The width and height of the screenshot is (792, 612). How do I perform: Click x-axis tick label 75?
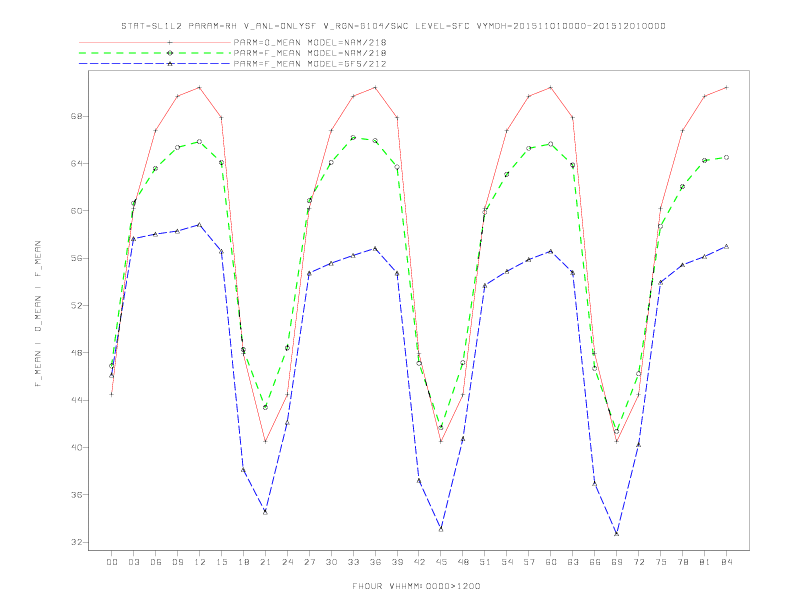tap(661, 562)
